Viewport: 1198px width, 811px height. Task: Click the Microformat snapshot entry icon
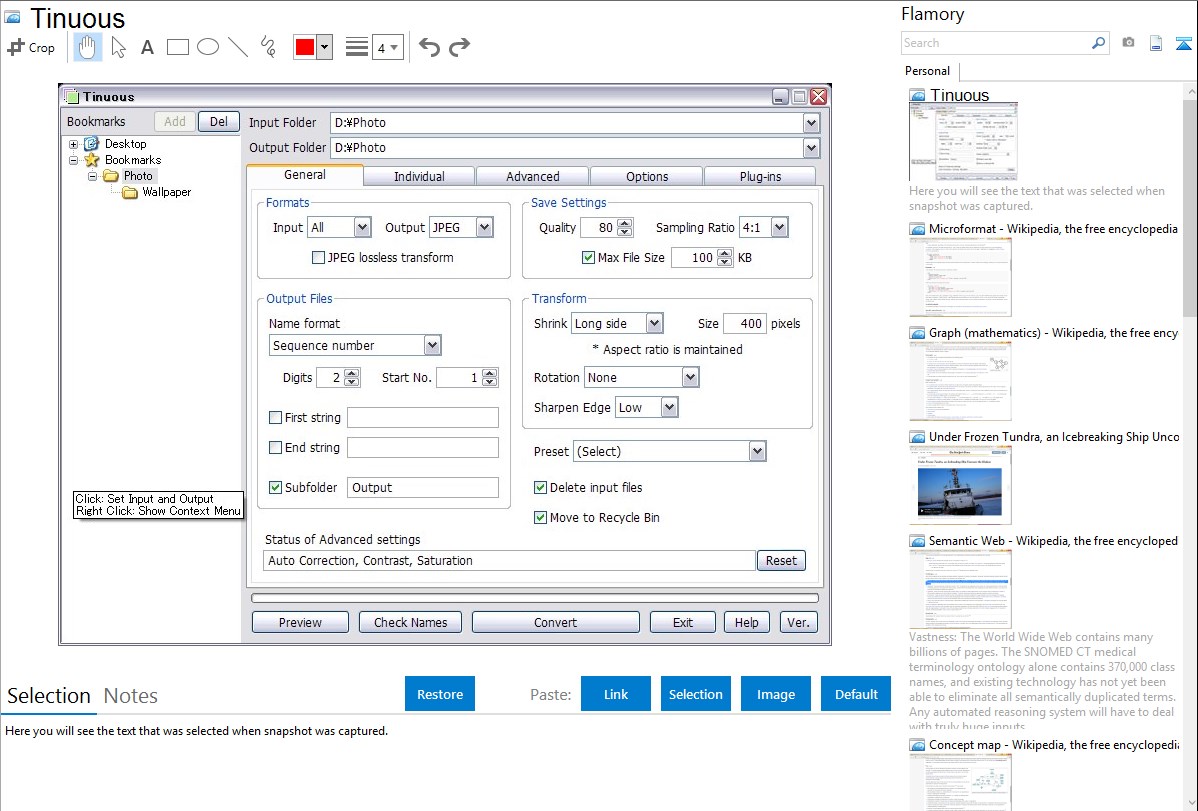pyautogui.click(x=917, y=229)
